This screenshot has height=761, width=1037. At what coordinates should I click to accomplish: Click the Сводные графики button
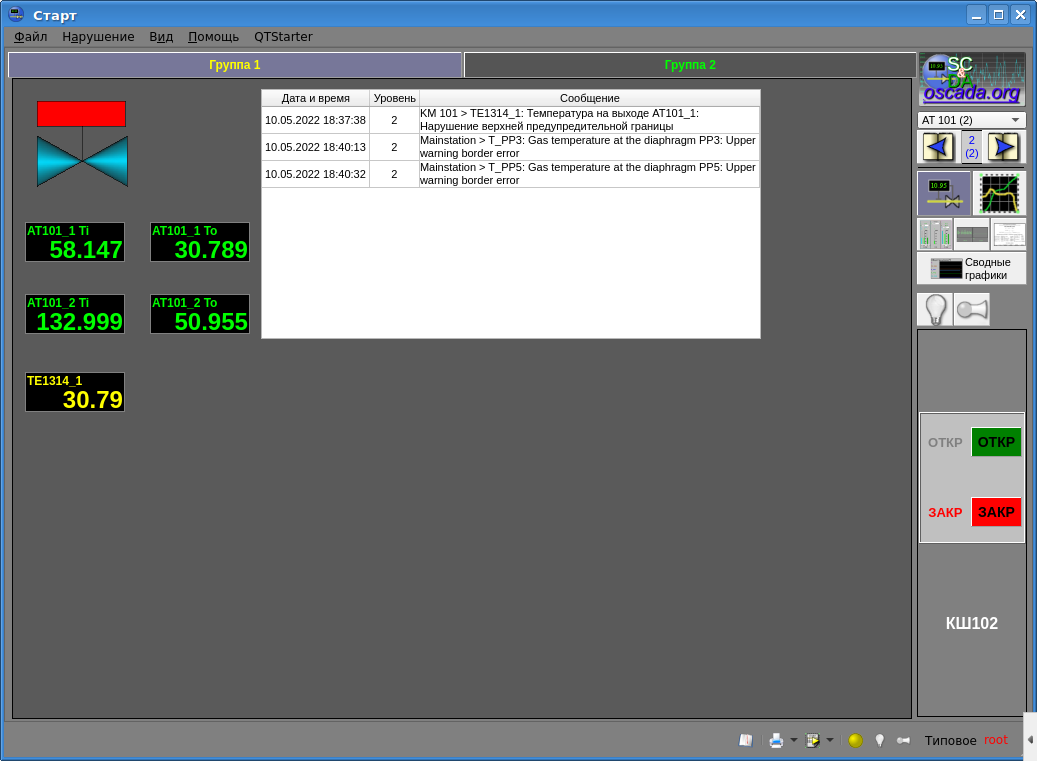[x=971, y=268]
